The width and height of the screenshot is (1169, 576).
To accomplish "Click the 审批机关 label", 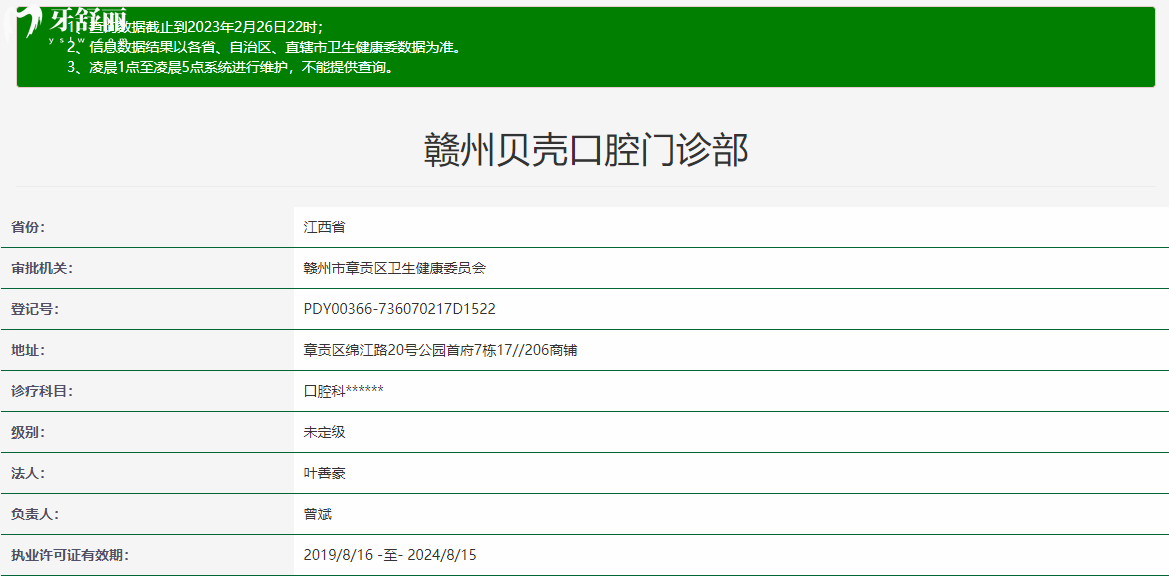I will (41, 268).
